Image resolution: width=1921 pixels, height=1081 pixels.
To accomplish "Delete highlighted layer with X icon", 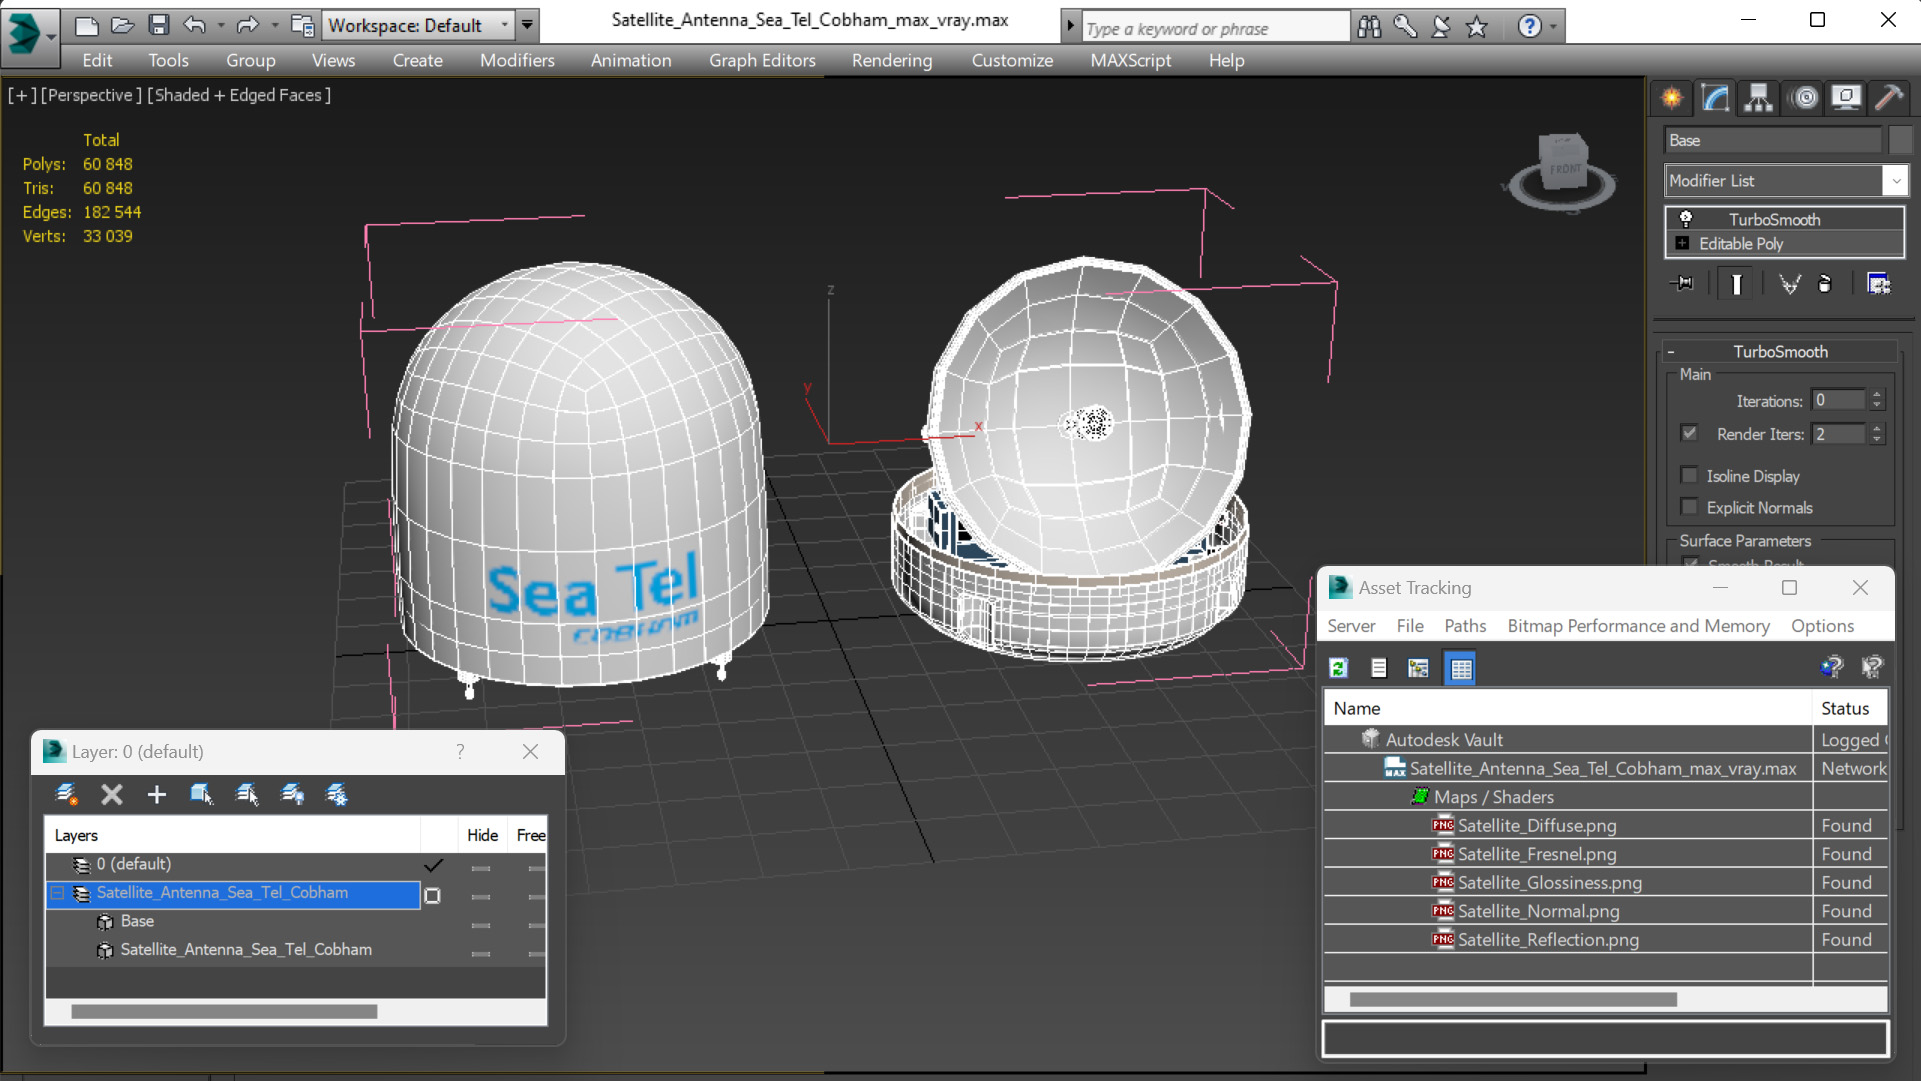I will point(111,794).
